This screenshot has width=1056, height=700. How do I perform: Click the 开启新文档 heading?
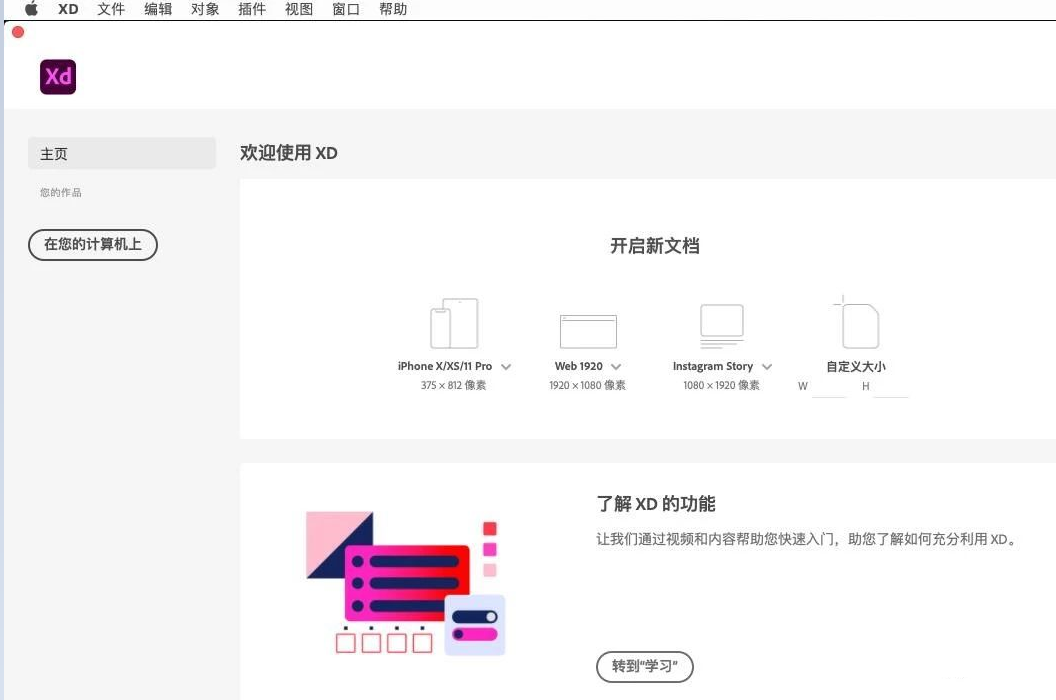click(x=655, y=246)
